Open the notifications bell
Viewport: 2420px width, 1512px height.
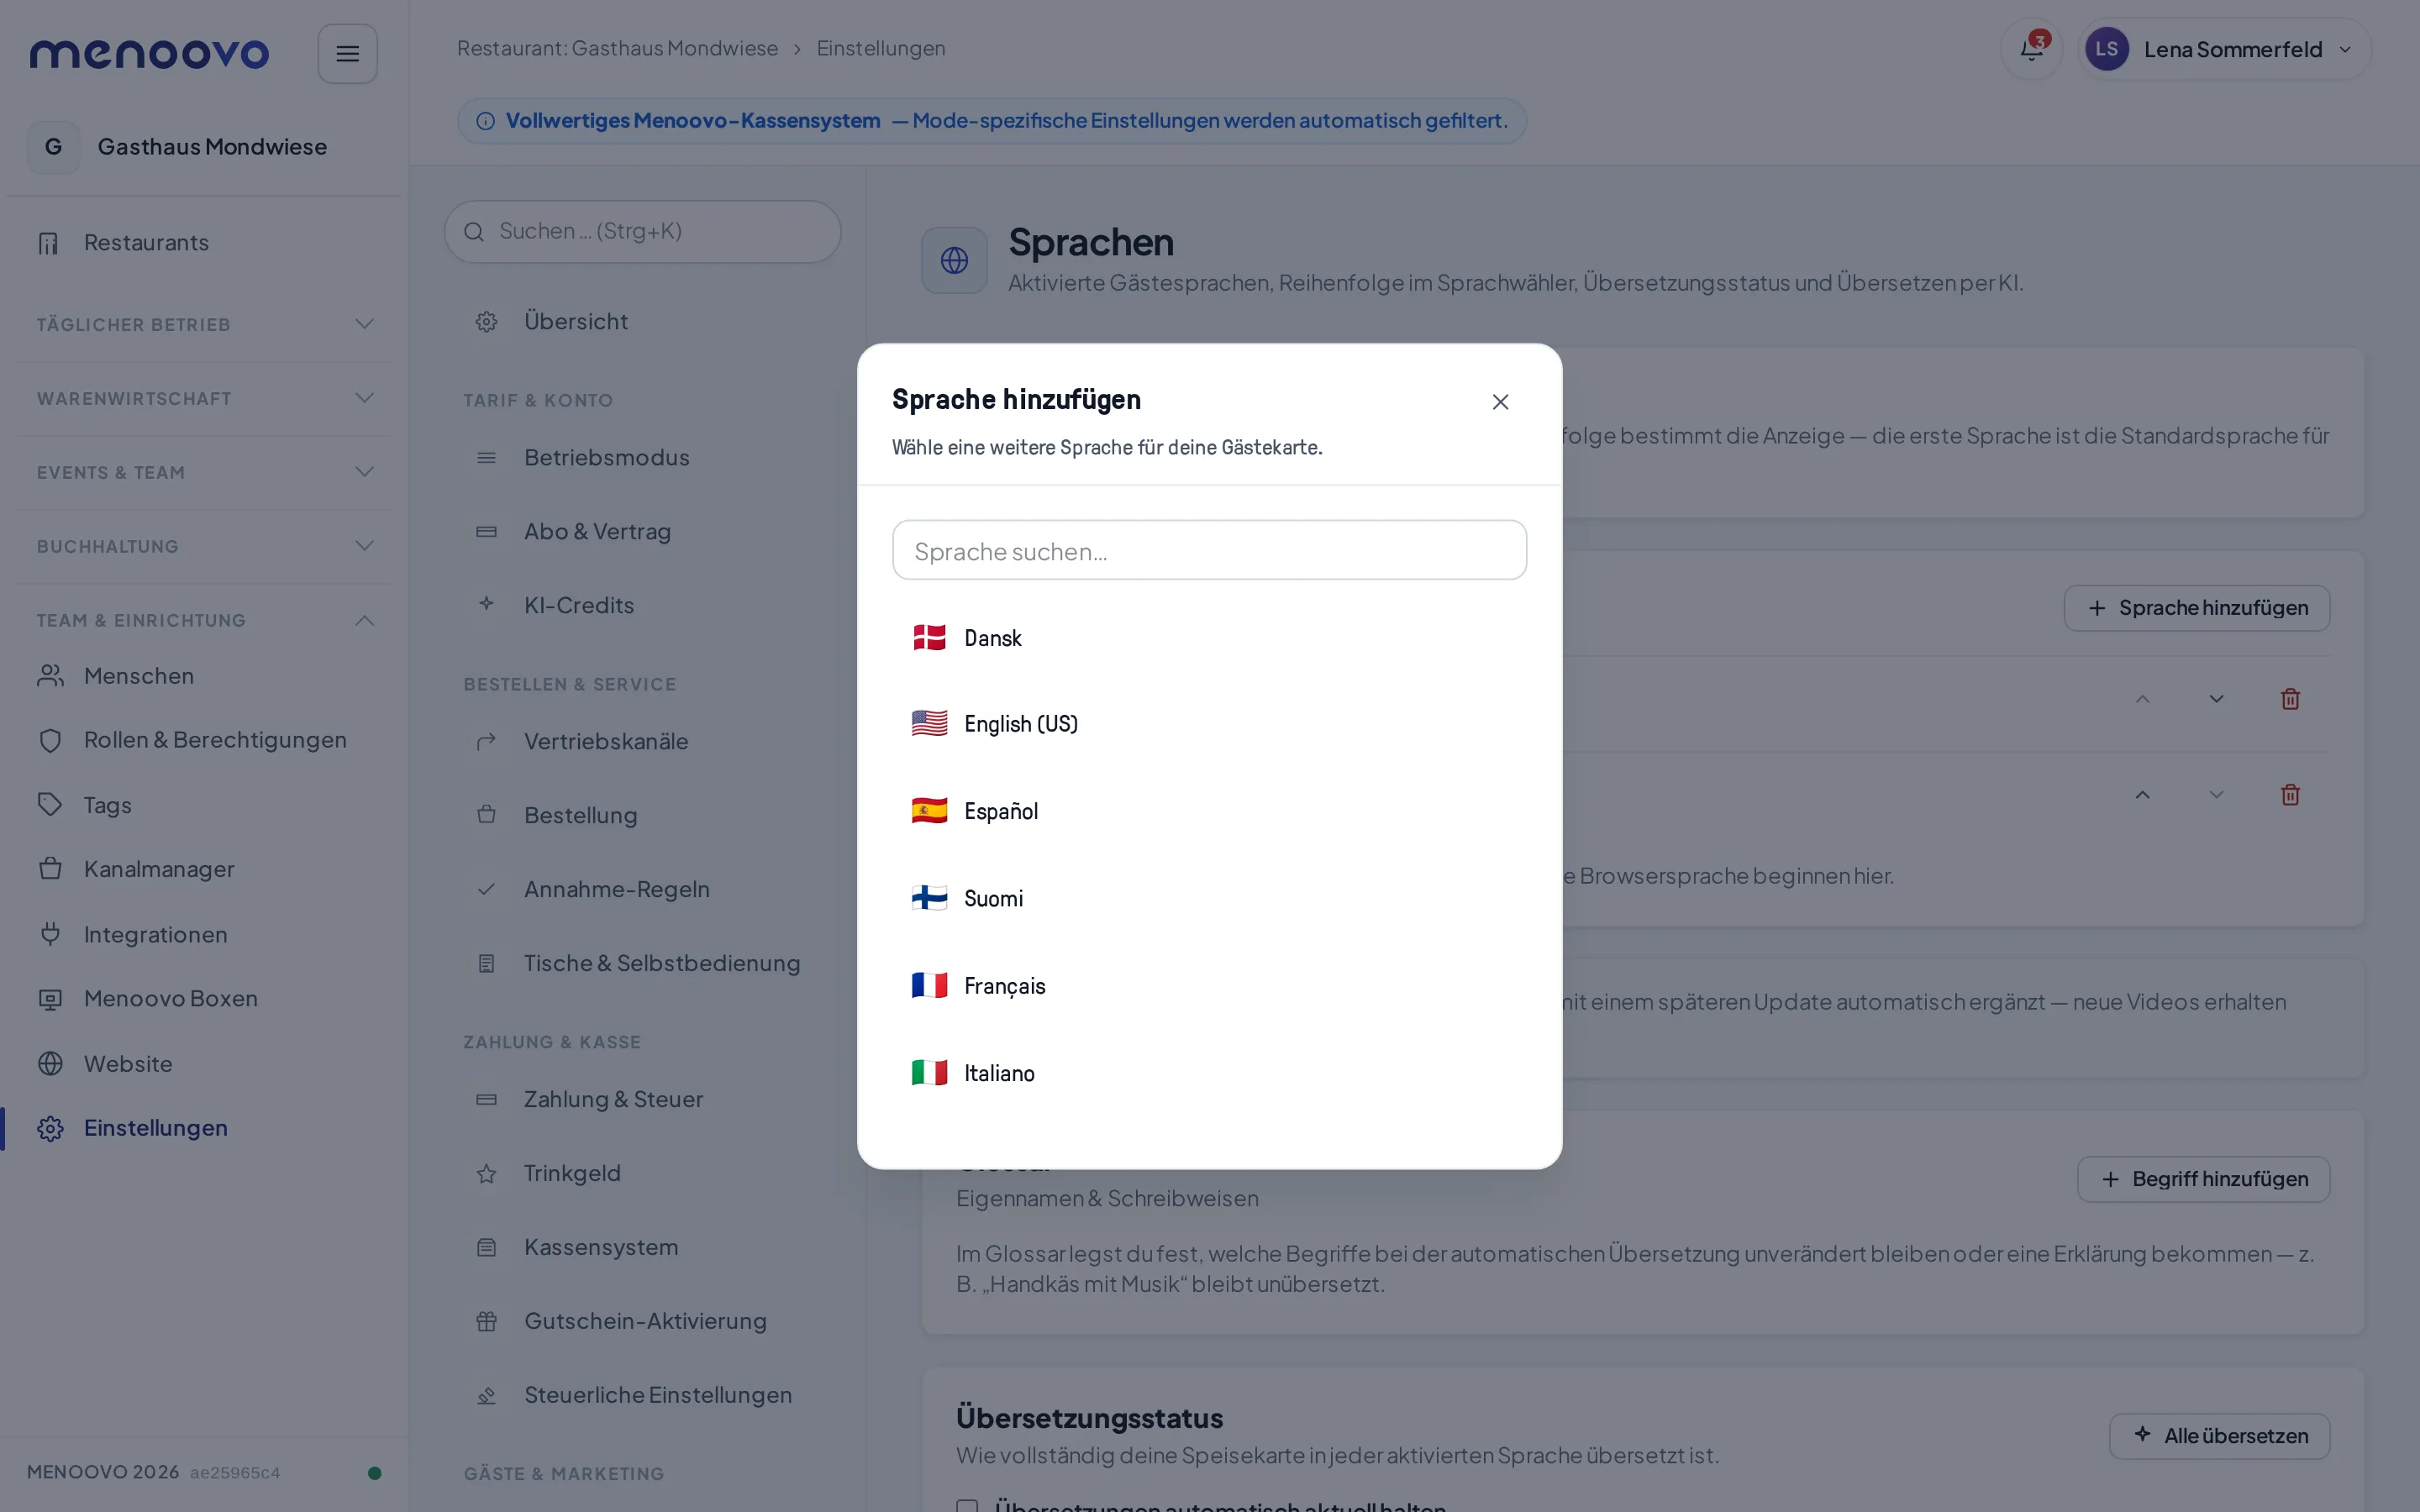[2031, 49]
